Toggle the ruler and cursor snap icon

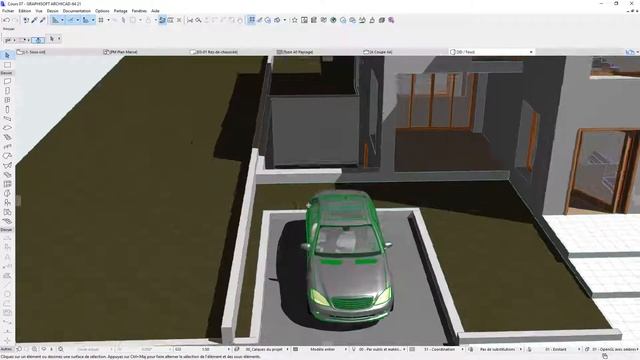[86, 20]
